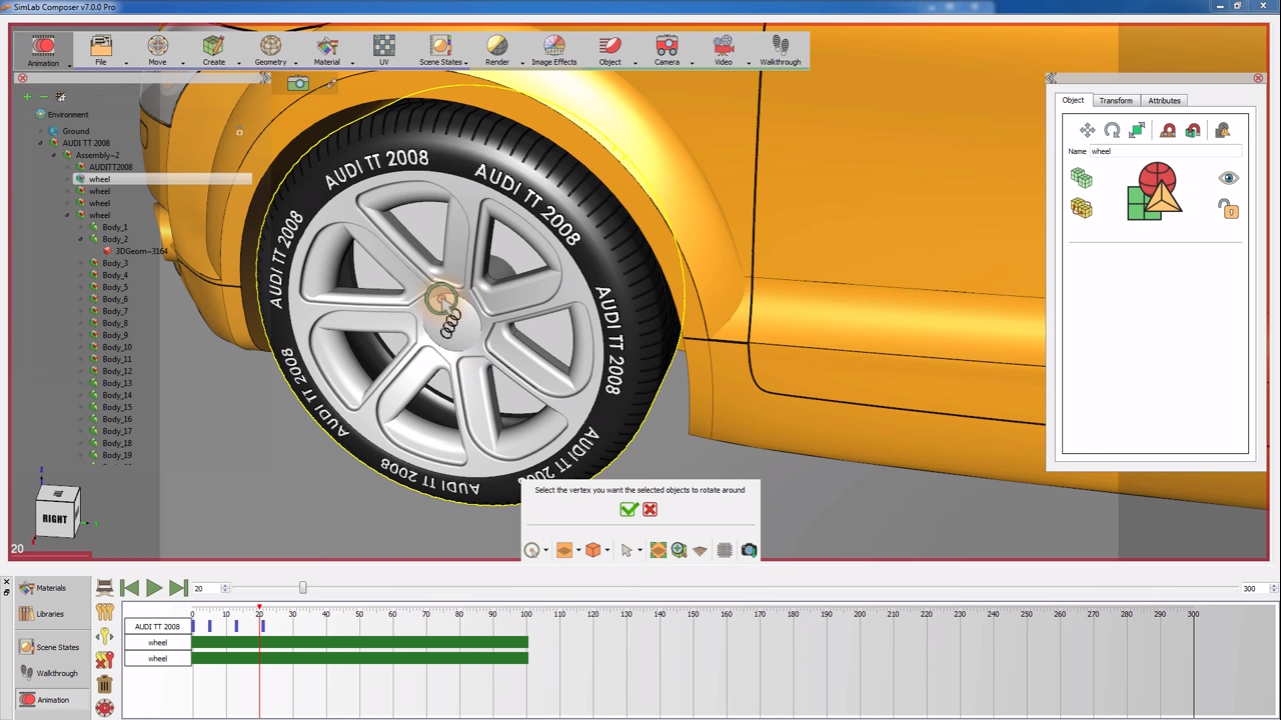The height and width of the screenshot is (720, 1281).
Task: Open the Geometry tool
Action: point(270,50)
